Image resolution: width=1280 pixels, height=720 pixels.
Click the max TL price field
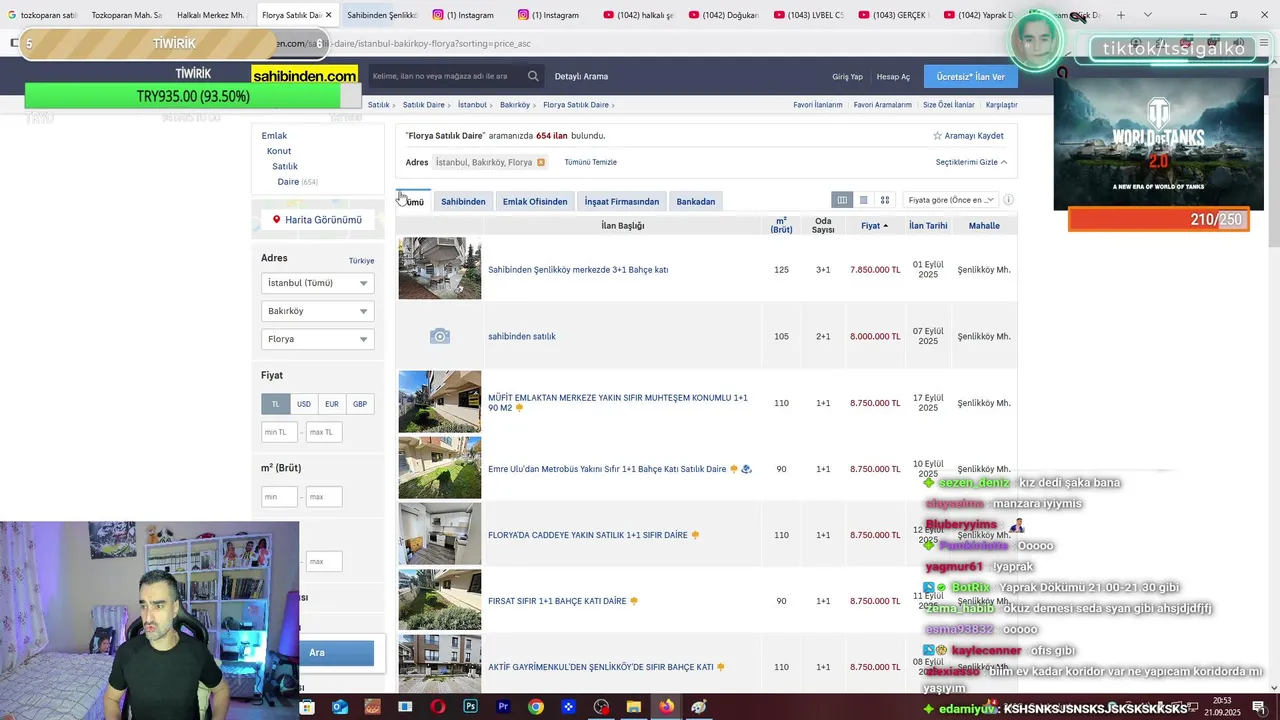click(325, 432)
